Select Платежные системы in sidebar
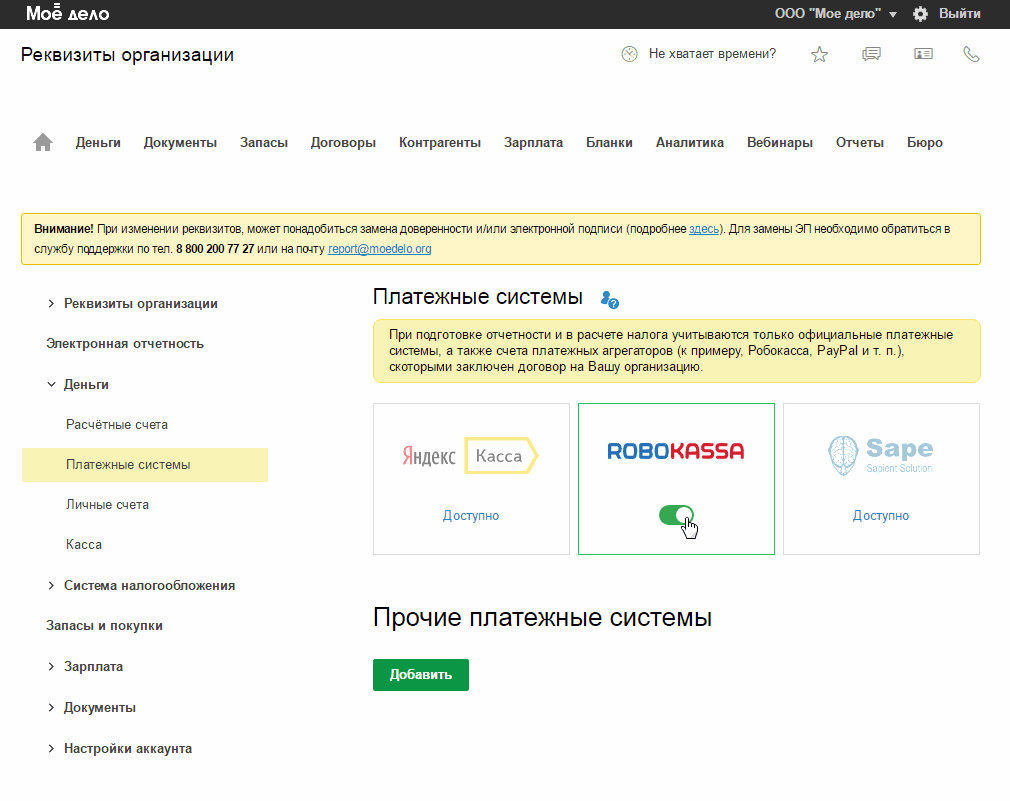Screen dimensions: 1010x801 (145, 465)
